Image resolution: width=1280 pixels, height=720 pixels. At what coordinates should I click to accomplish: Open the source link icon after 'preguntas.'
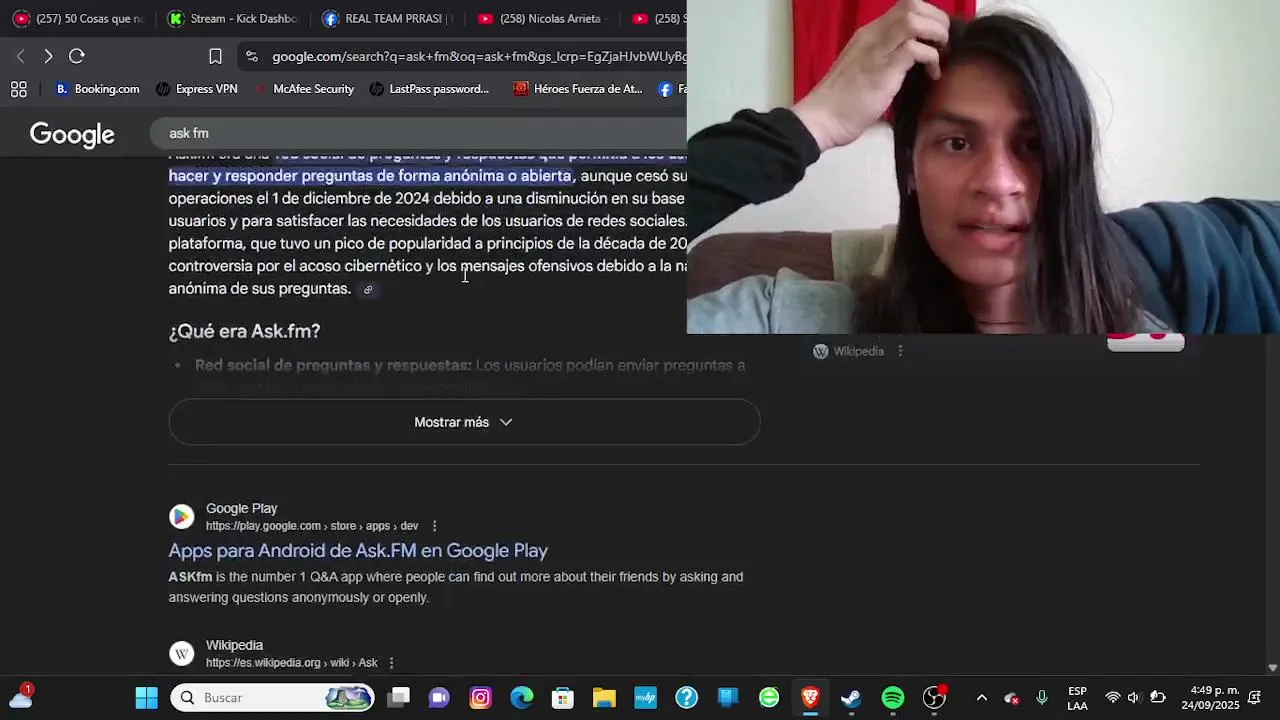click(368, 290)
